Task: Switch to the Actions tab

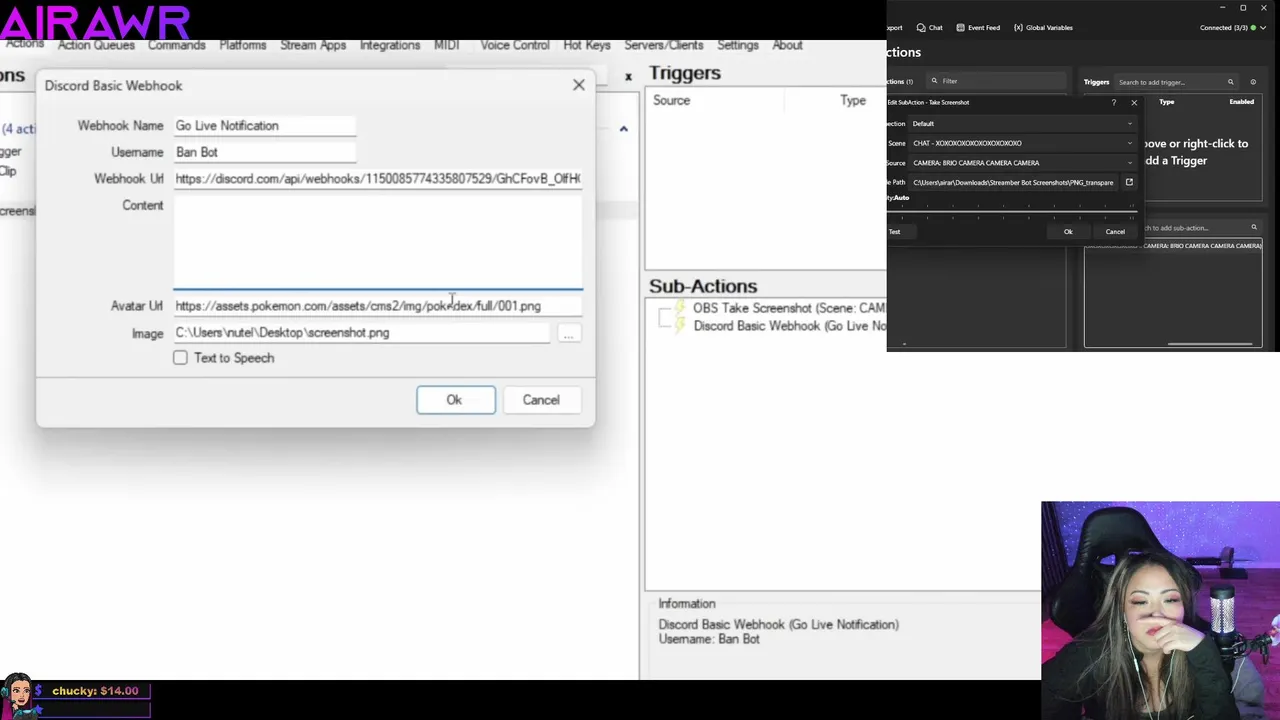Action: 24,44
